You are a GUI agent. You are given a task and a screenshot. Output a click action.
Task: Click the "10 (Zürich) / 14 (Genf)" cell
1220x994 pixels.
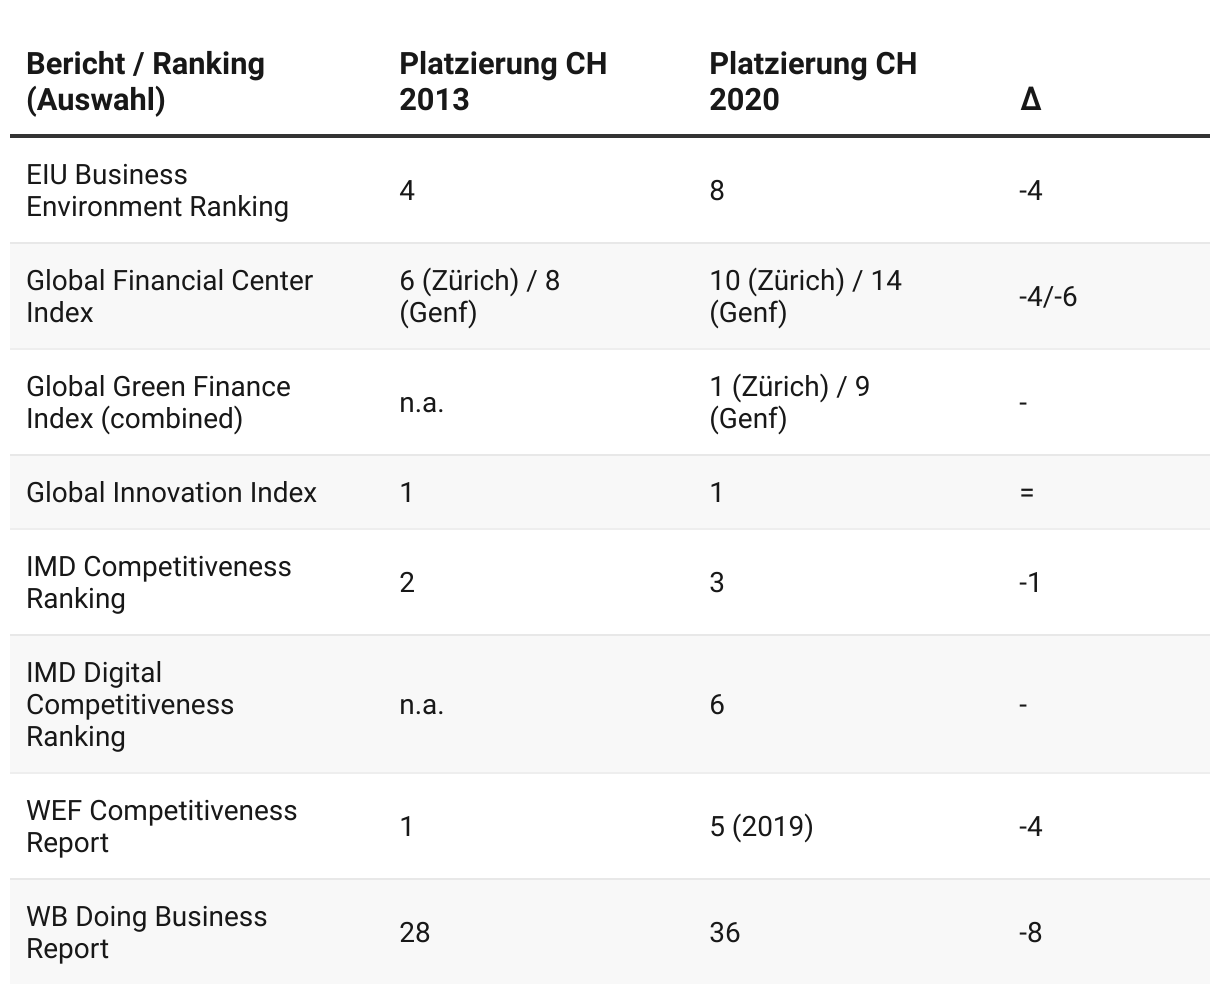pyautogui.click(x=805, y=296)
